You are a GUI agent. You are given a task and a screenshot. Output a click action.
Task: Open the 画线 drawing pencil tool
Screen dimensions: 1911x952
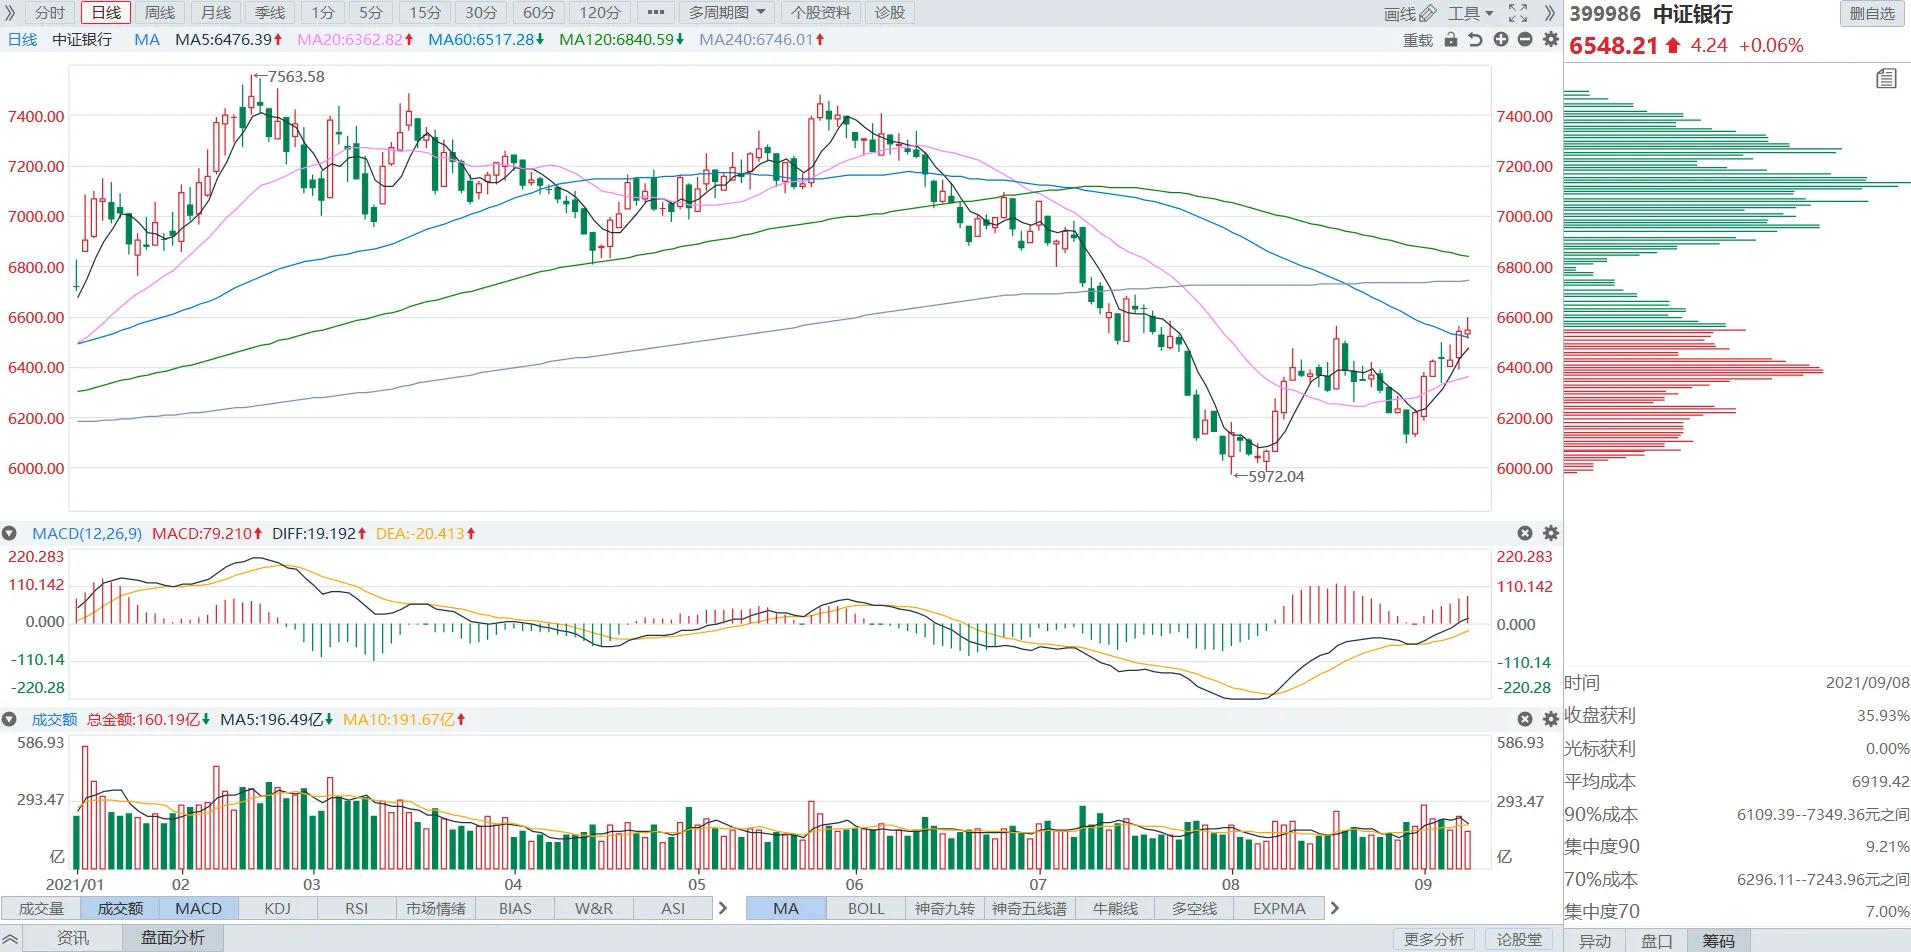[1410, 13]
